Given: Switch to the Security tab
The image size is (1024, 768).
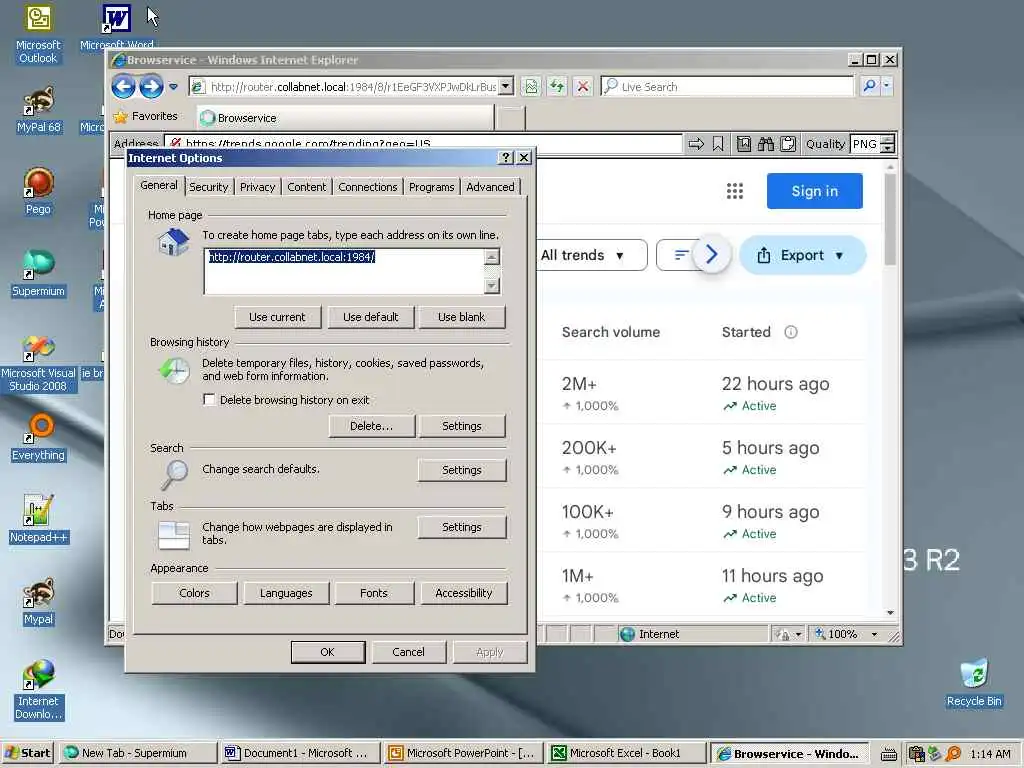Looking at the screenshot, I should pos(209,187).
